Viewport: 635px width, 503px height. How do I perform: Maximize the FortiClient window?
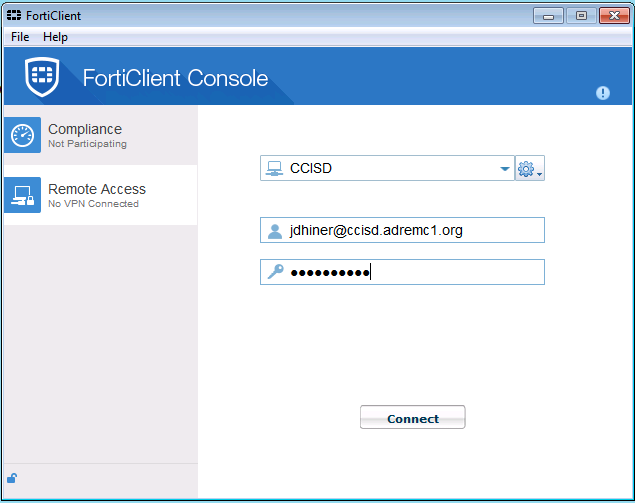[x=581, y=16]
